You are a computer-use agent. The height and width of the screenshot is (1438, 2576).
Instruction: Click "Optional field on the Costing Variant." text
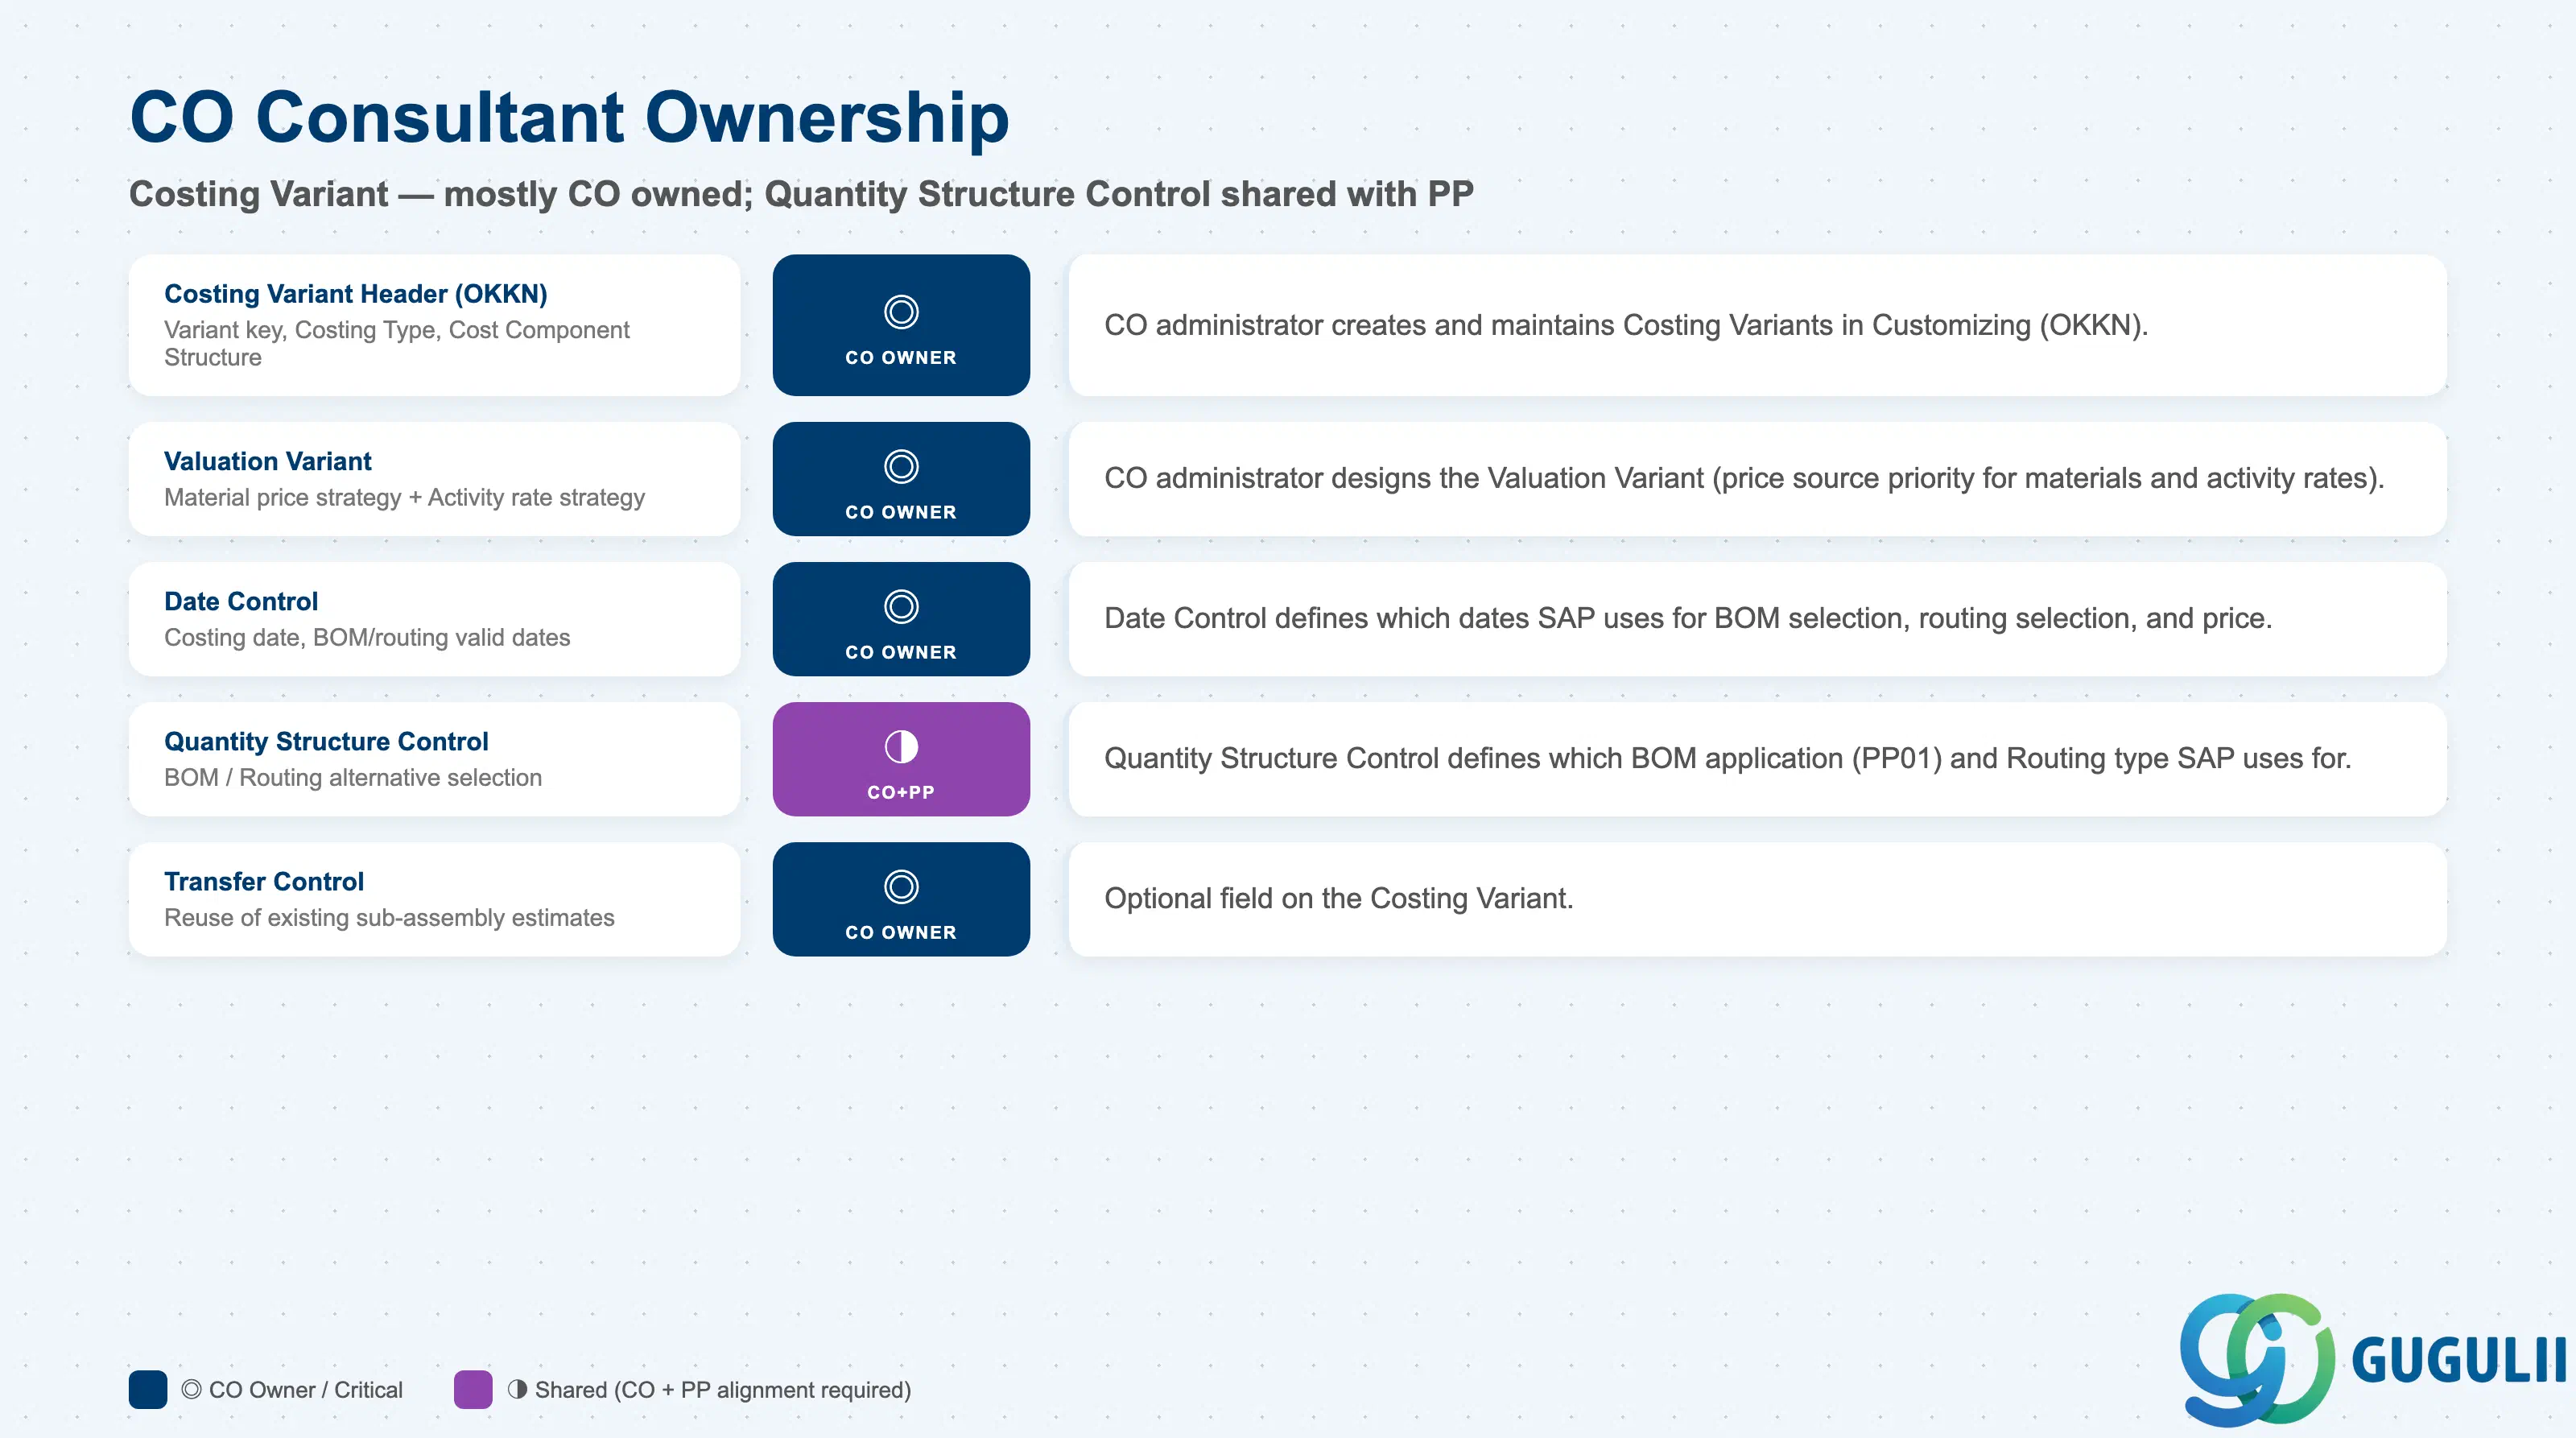1338,898
